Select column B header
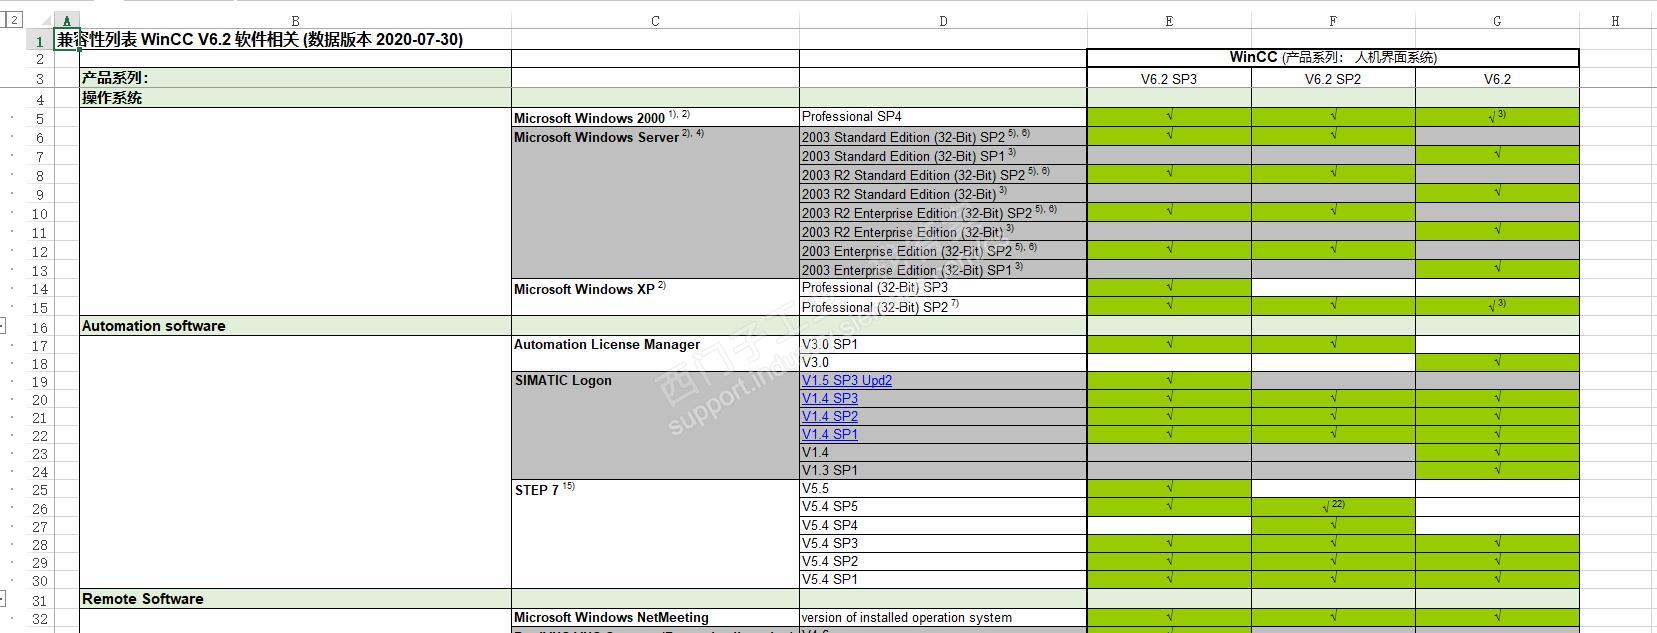 [295, 21]
